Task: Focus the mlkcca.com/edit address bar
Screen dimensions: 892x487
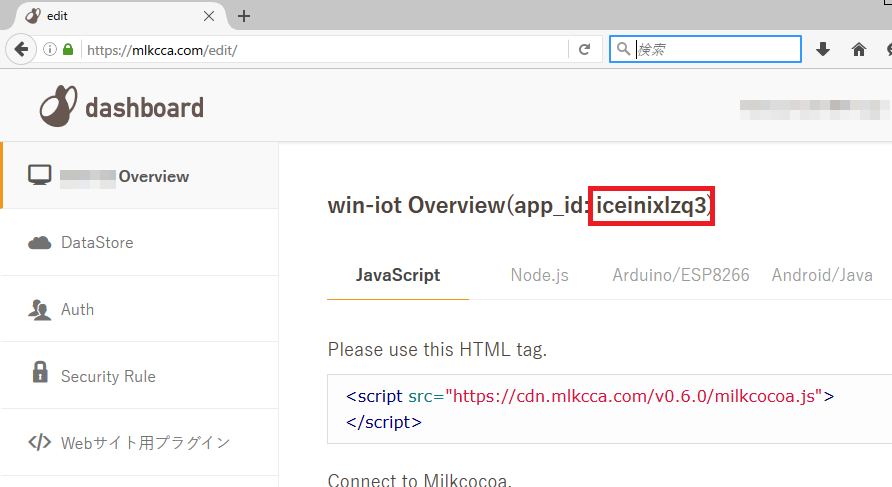Action: 324,49
